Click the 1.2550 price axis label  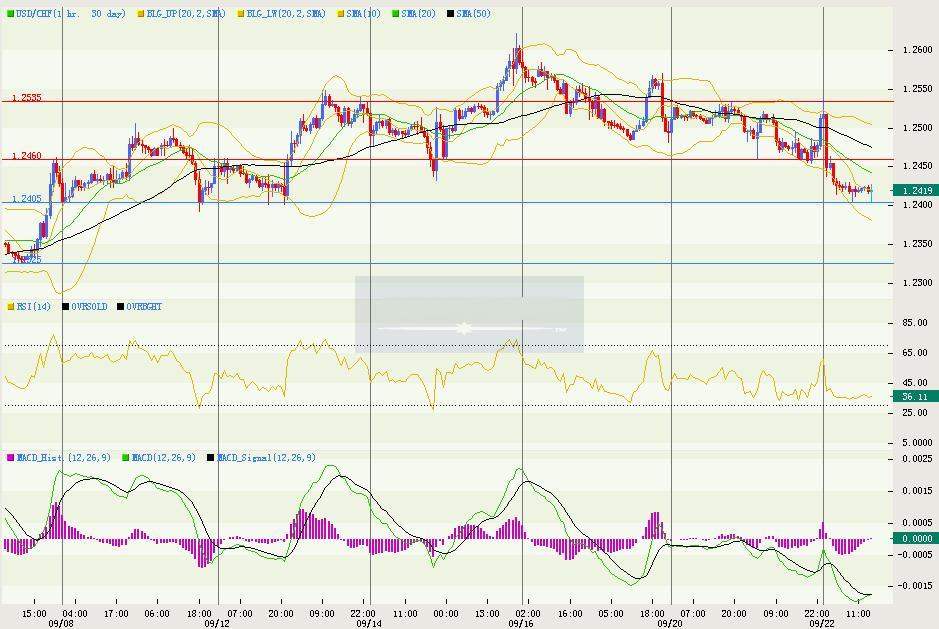click(917, 89)
